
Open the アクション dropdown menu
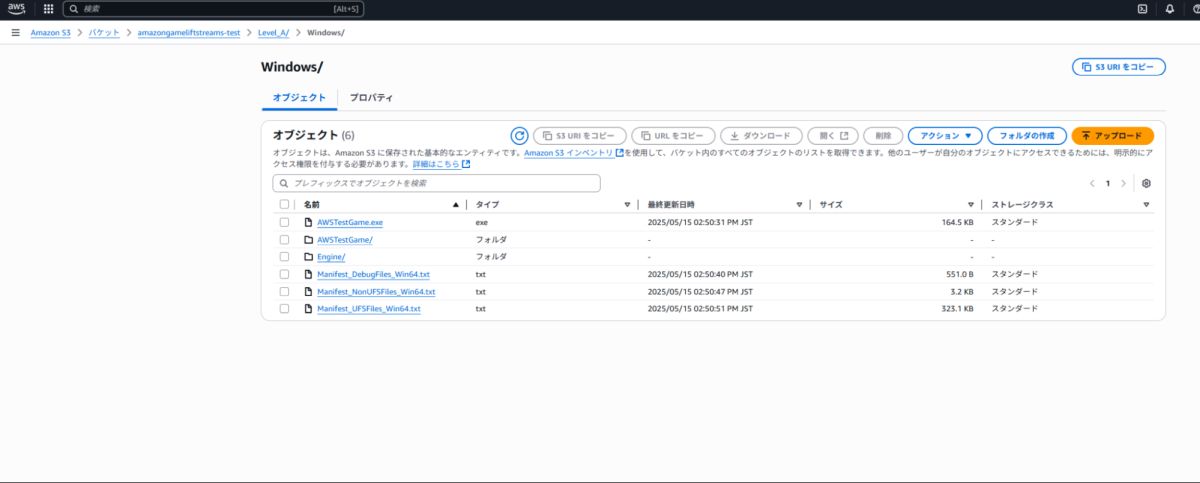[945, 135]
